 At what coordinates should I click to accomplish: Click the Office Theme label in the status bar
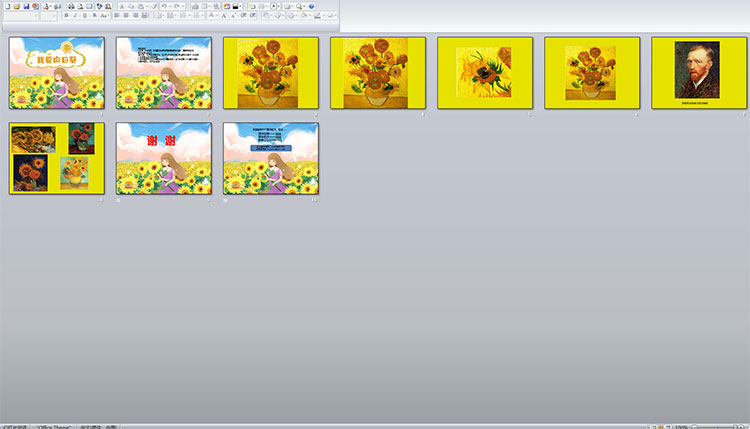54,427
